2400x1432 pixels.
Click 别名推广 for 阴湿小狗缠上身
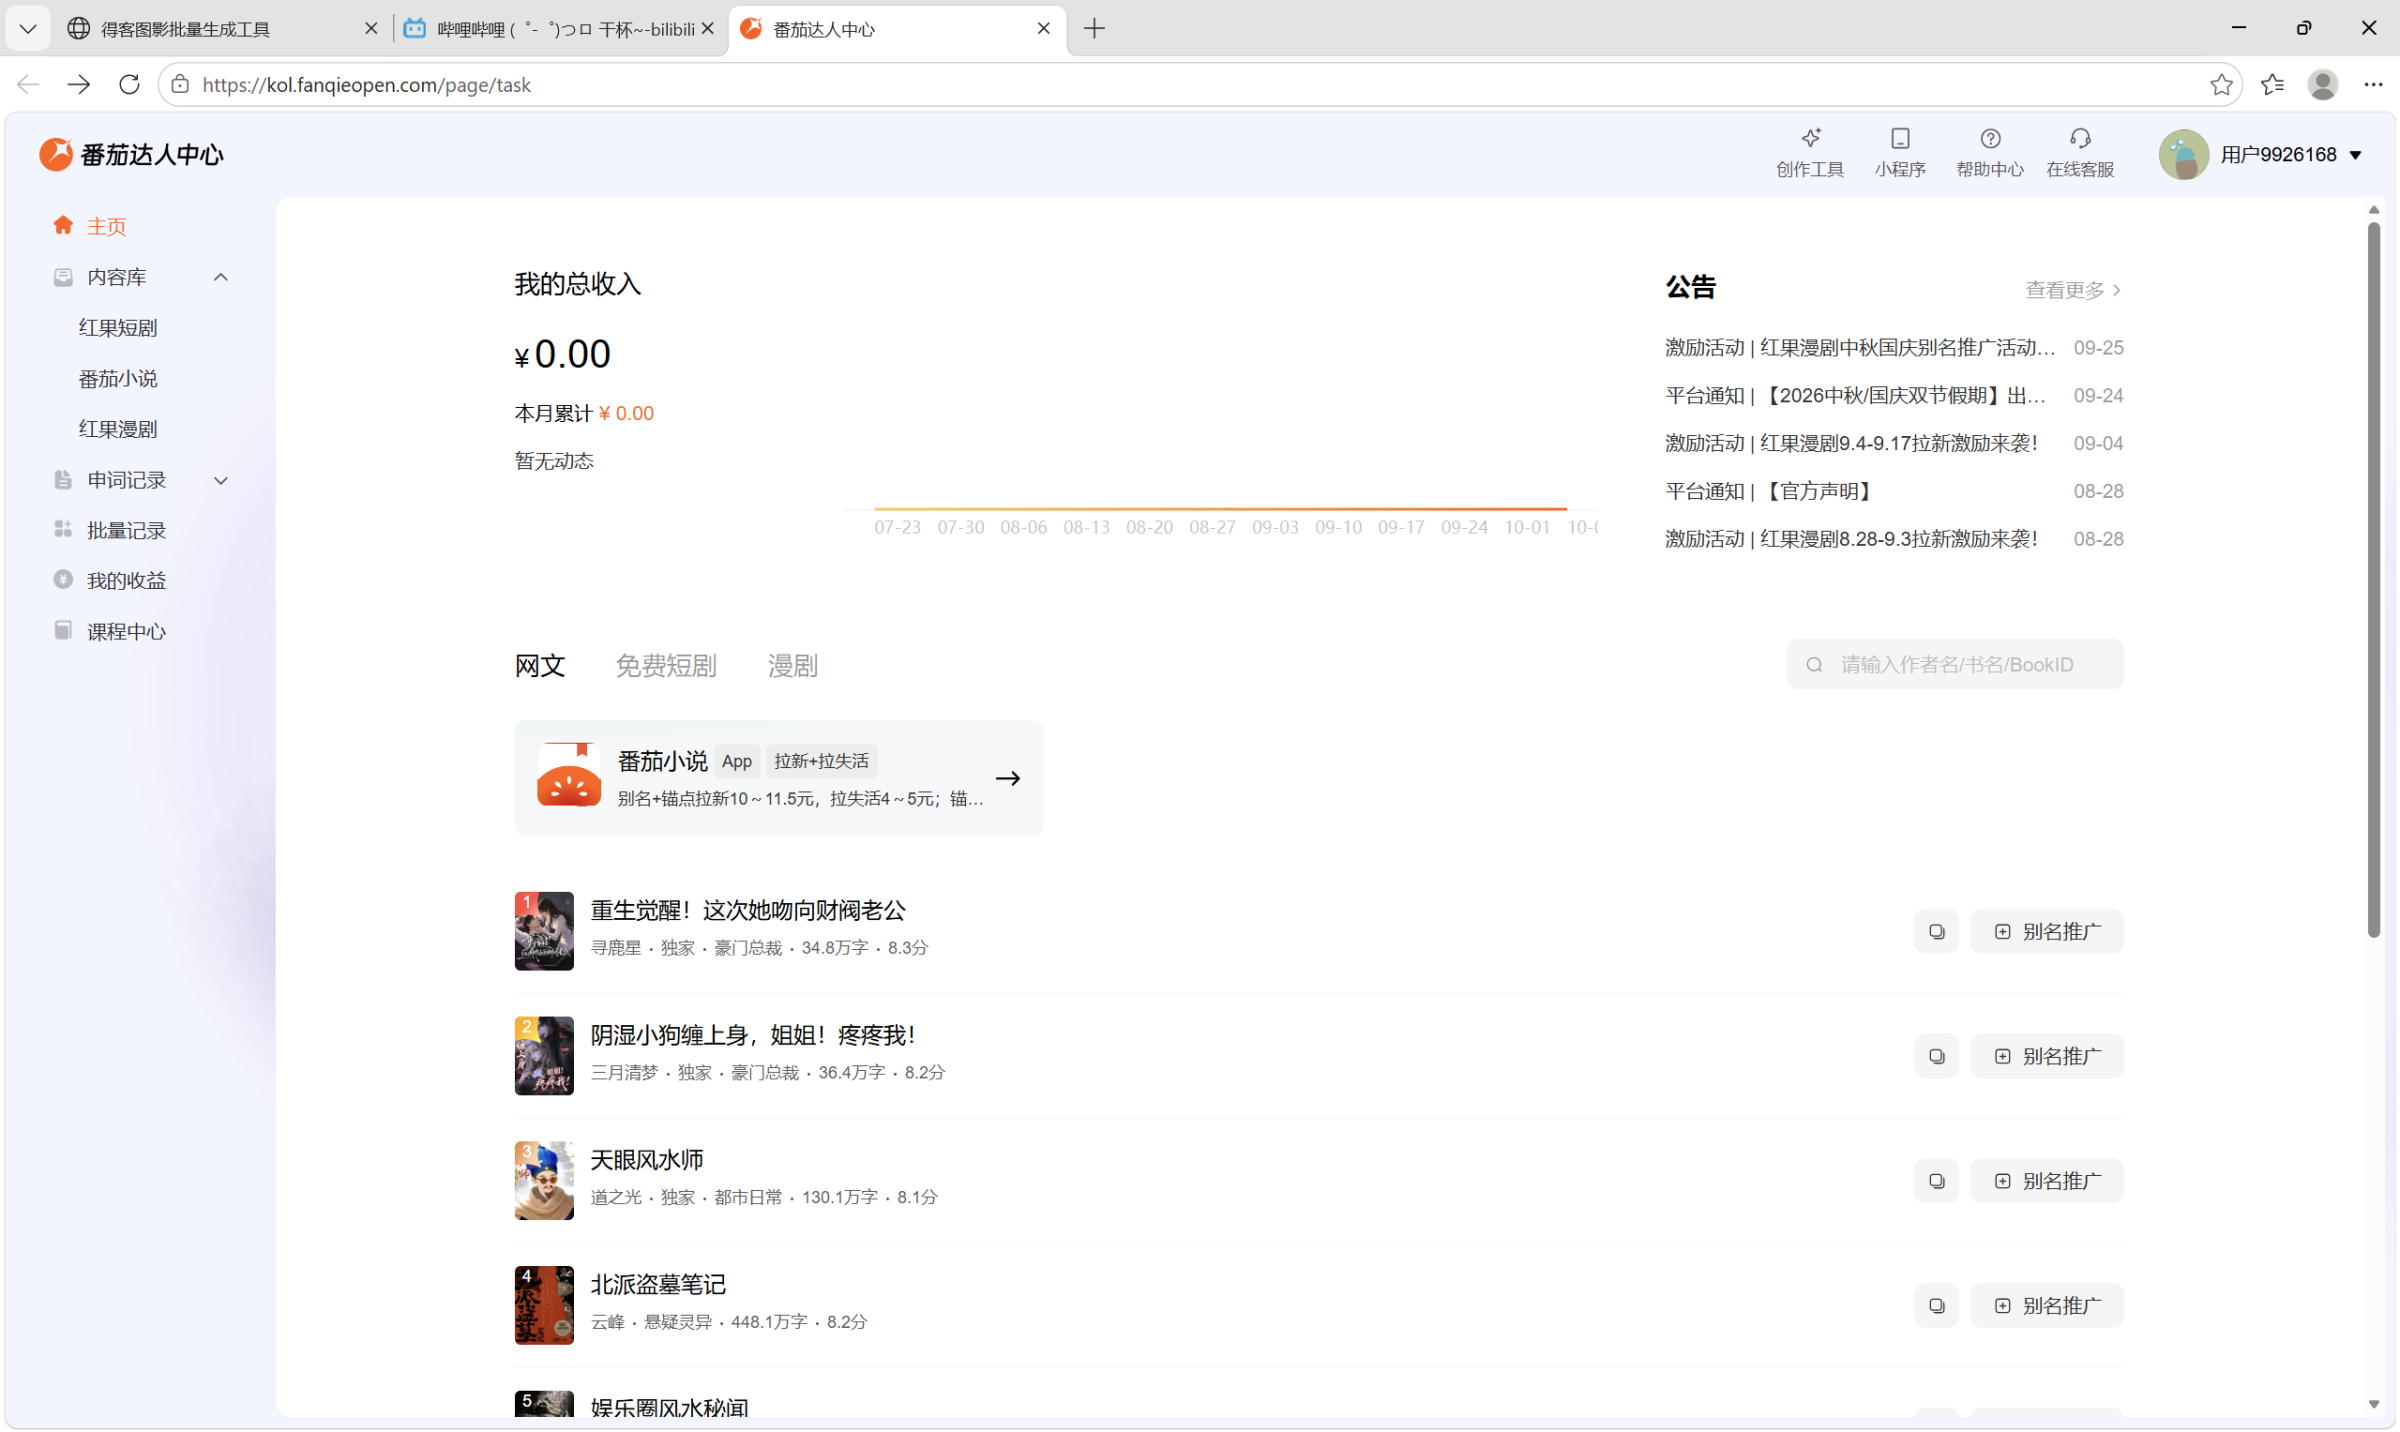2046,1056
